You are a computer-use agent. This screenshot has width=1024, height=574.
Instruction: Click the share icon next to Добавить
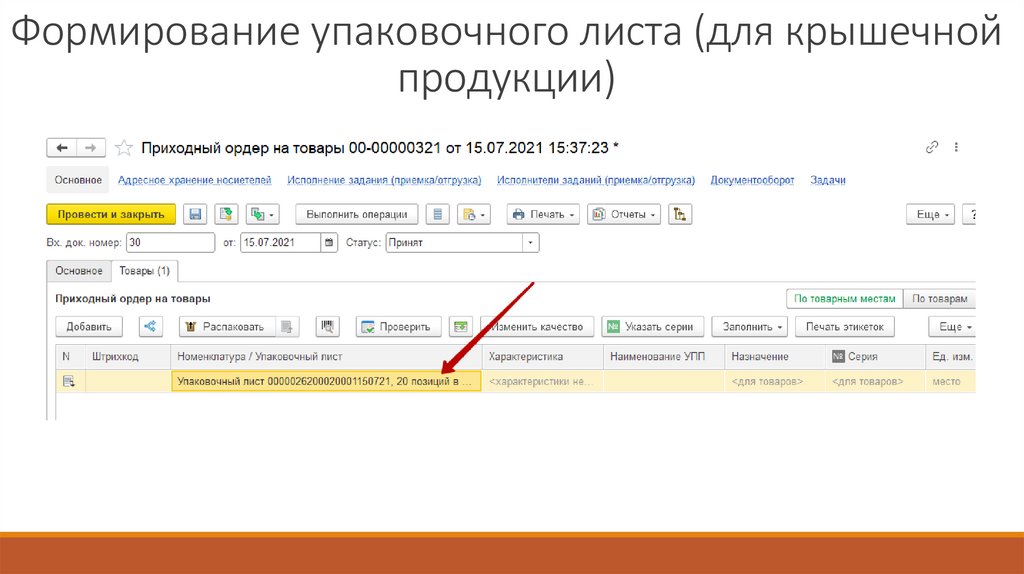[x=150, y=326]
